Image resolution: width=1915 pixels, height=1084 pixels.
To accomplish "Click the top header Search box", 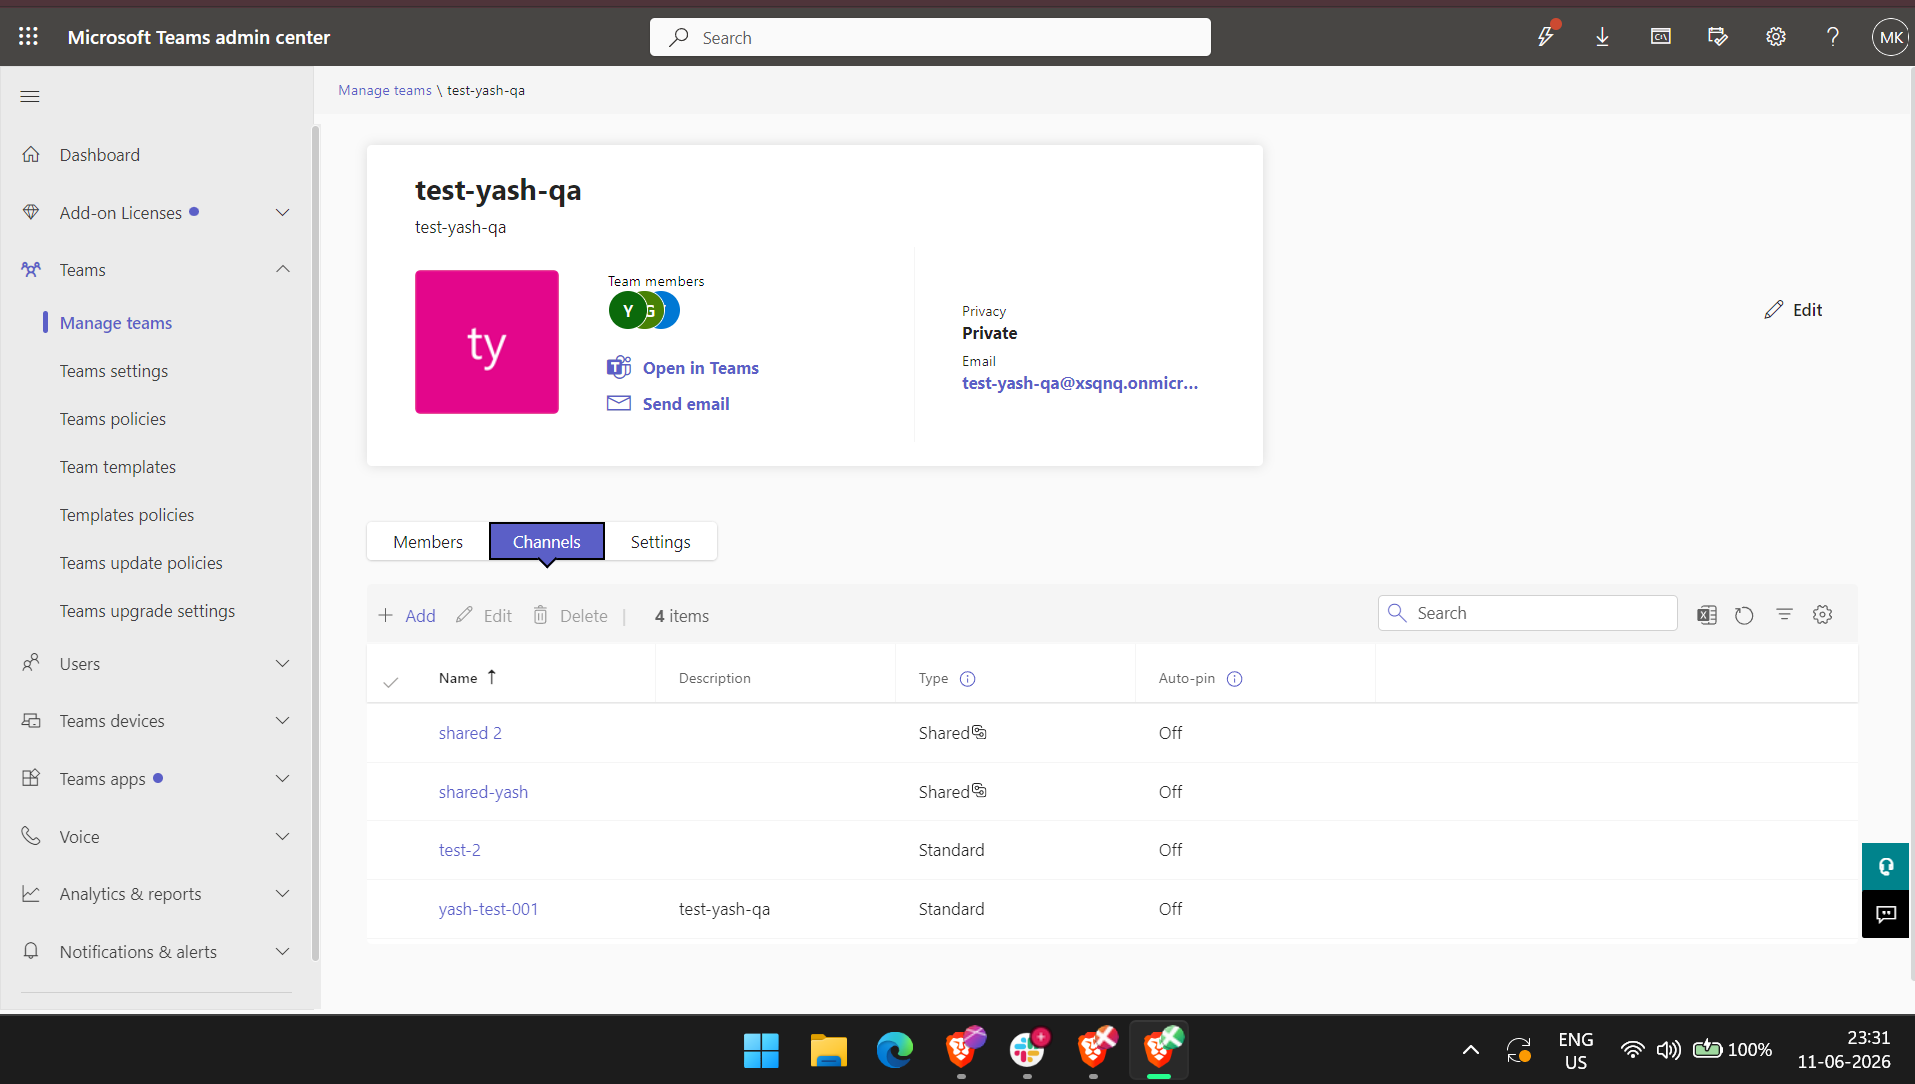I will (930, 37).
